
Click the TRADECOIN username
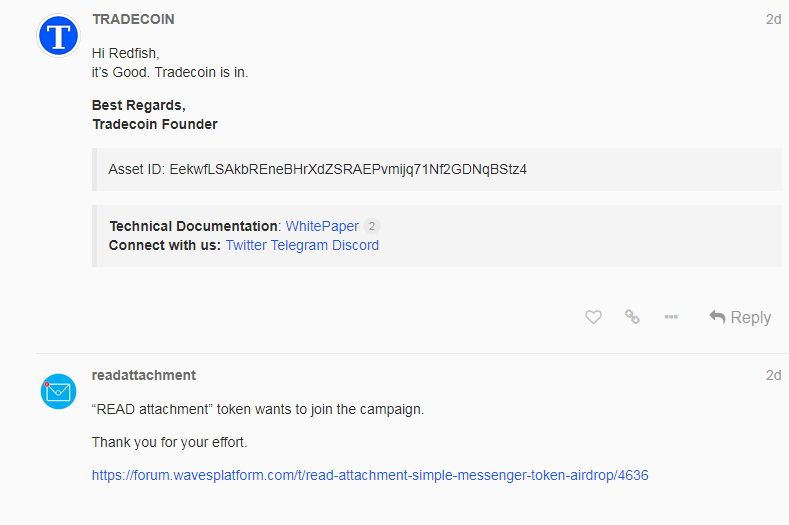pyautogui.click(x=133, y=19)
